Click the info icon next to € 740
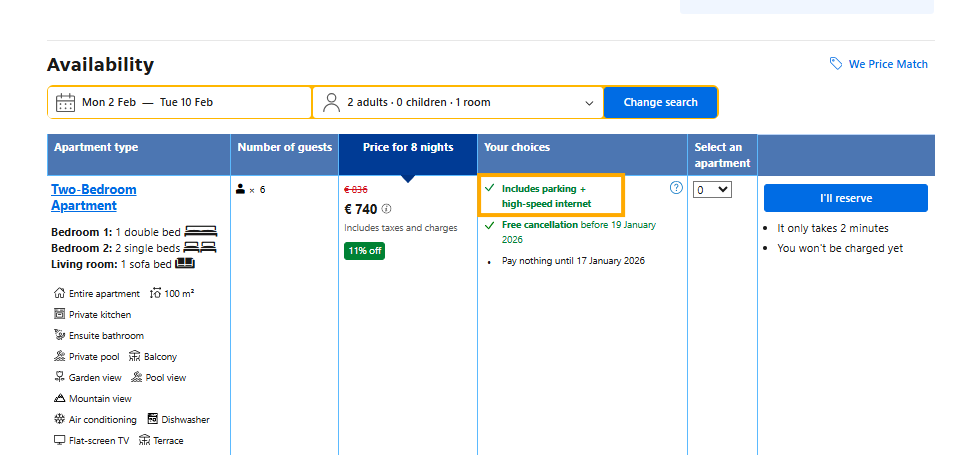 386,209
